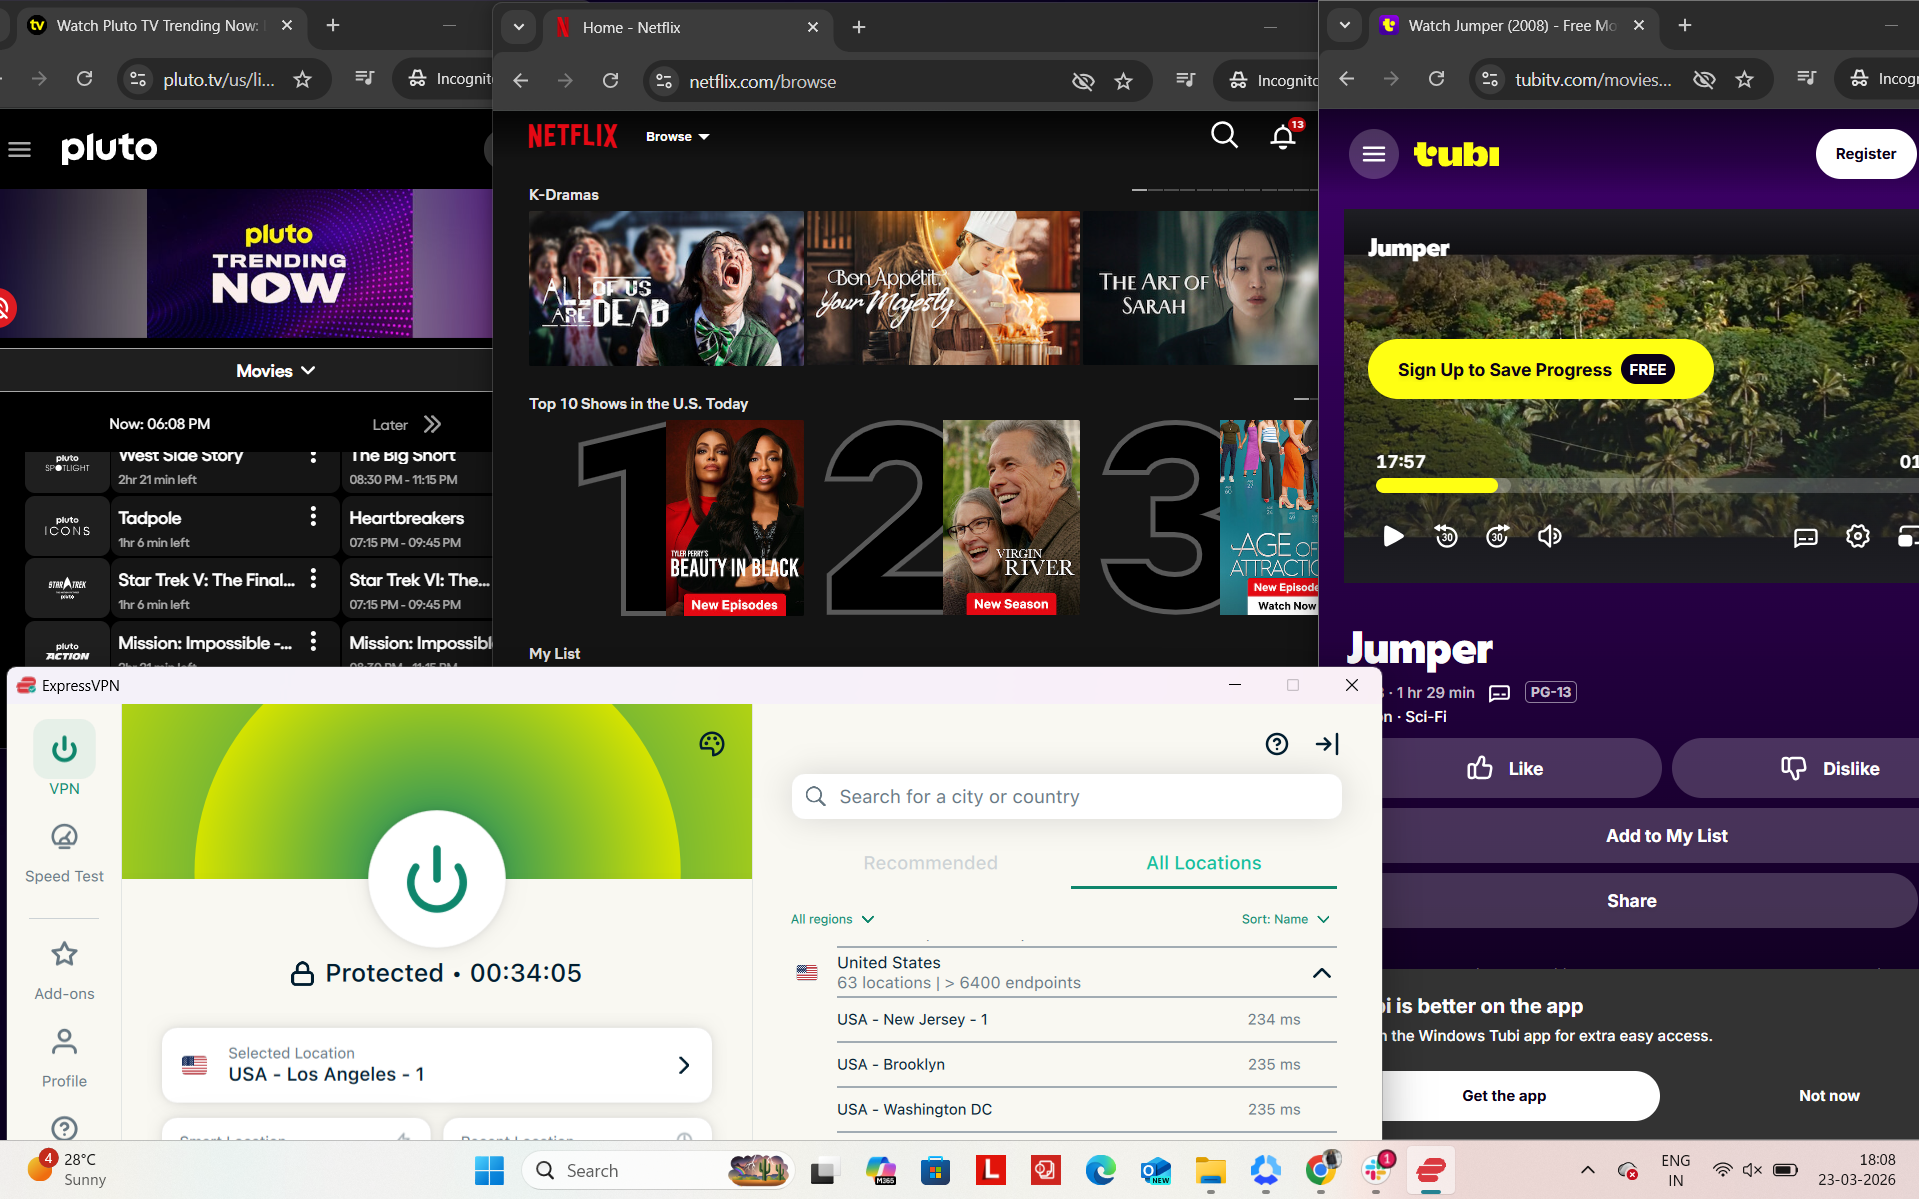Select Watch Pluto TV Trending Now tab
This screenshot has width=1919, height=1199.
[x=158, y=26]
